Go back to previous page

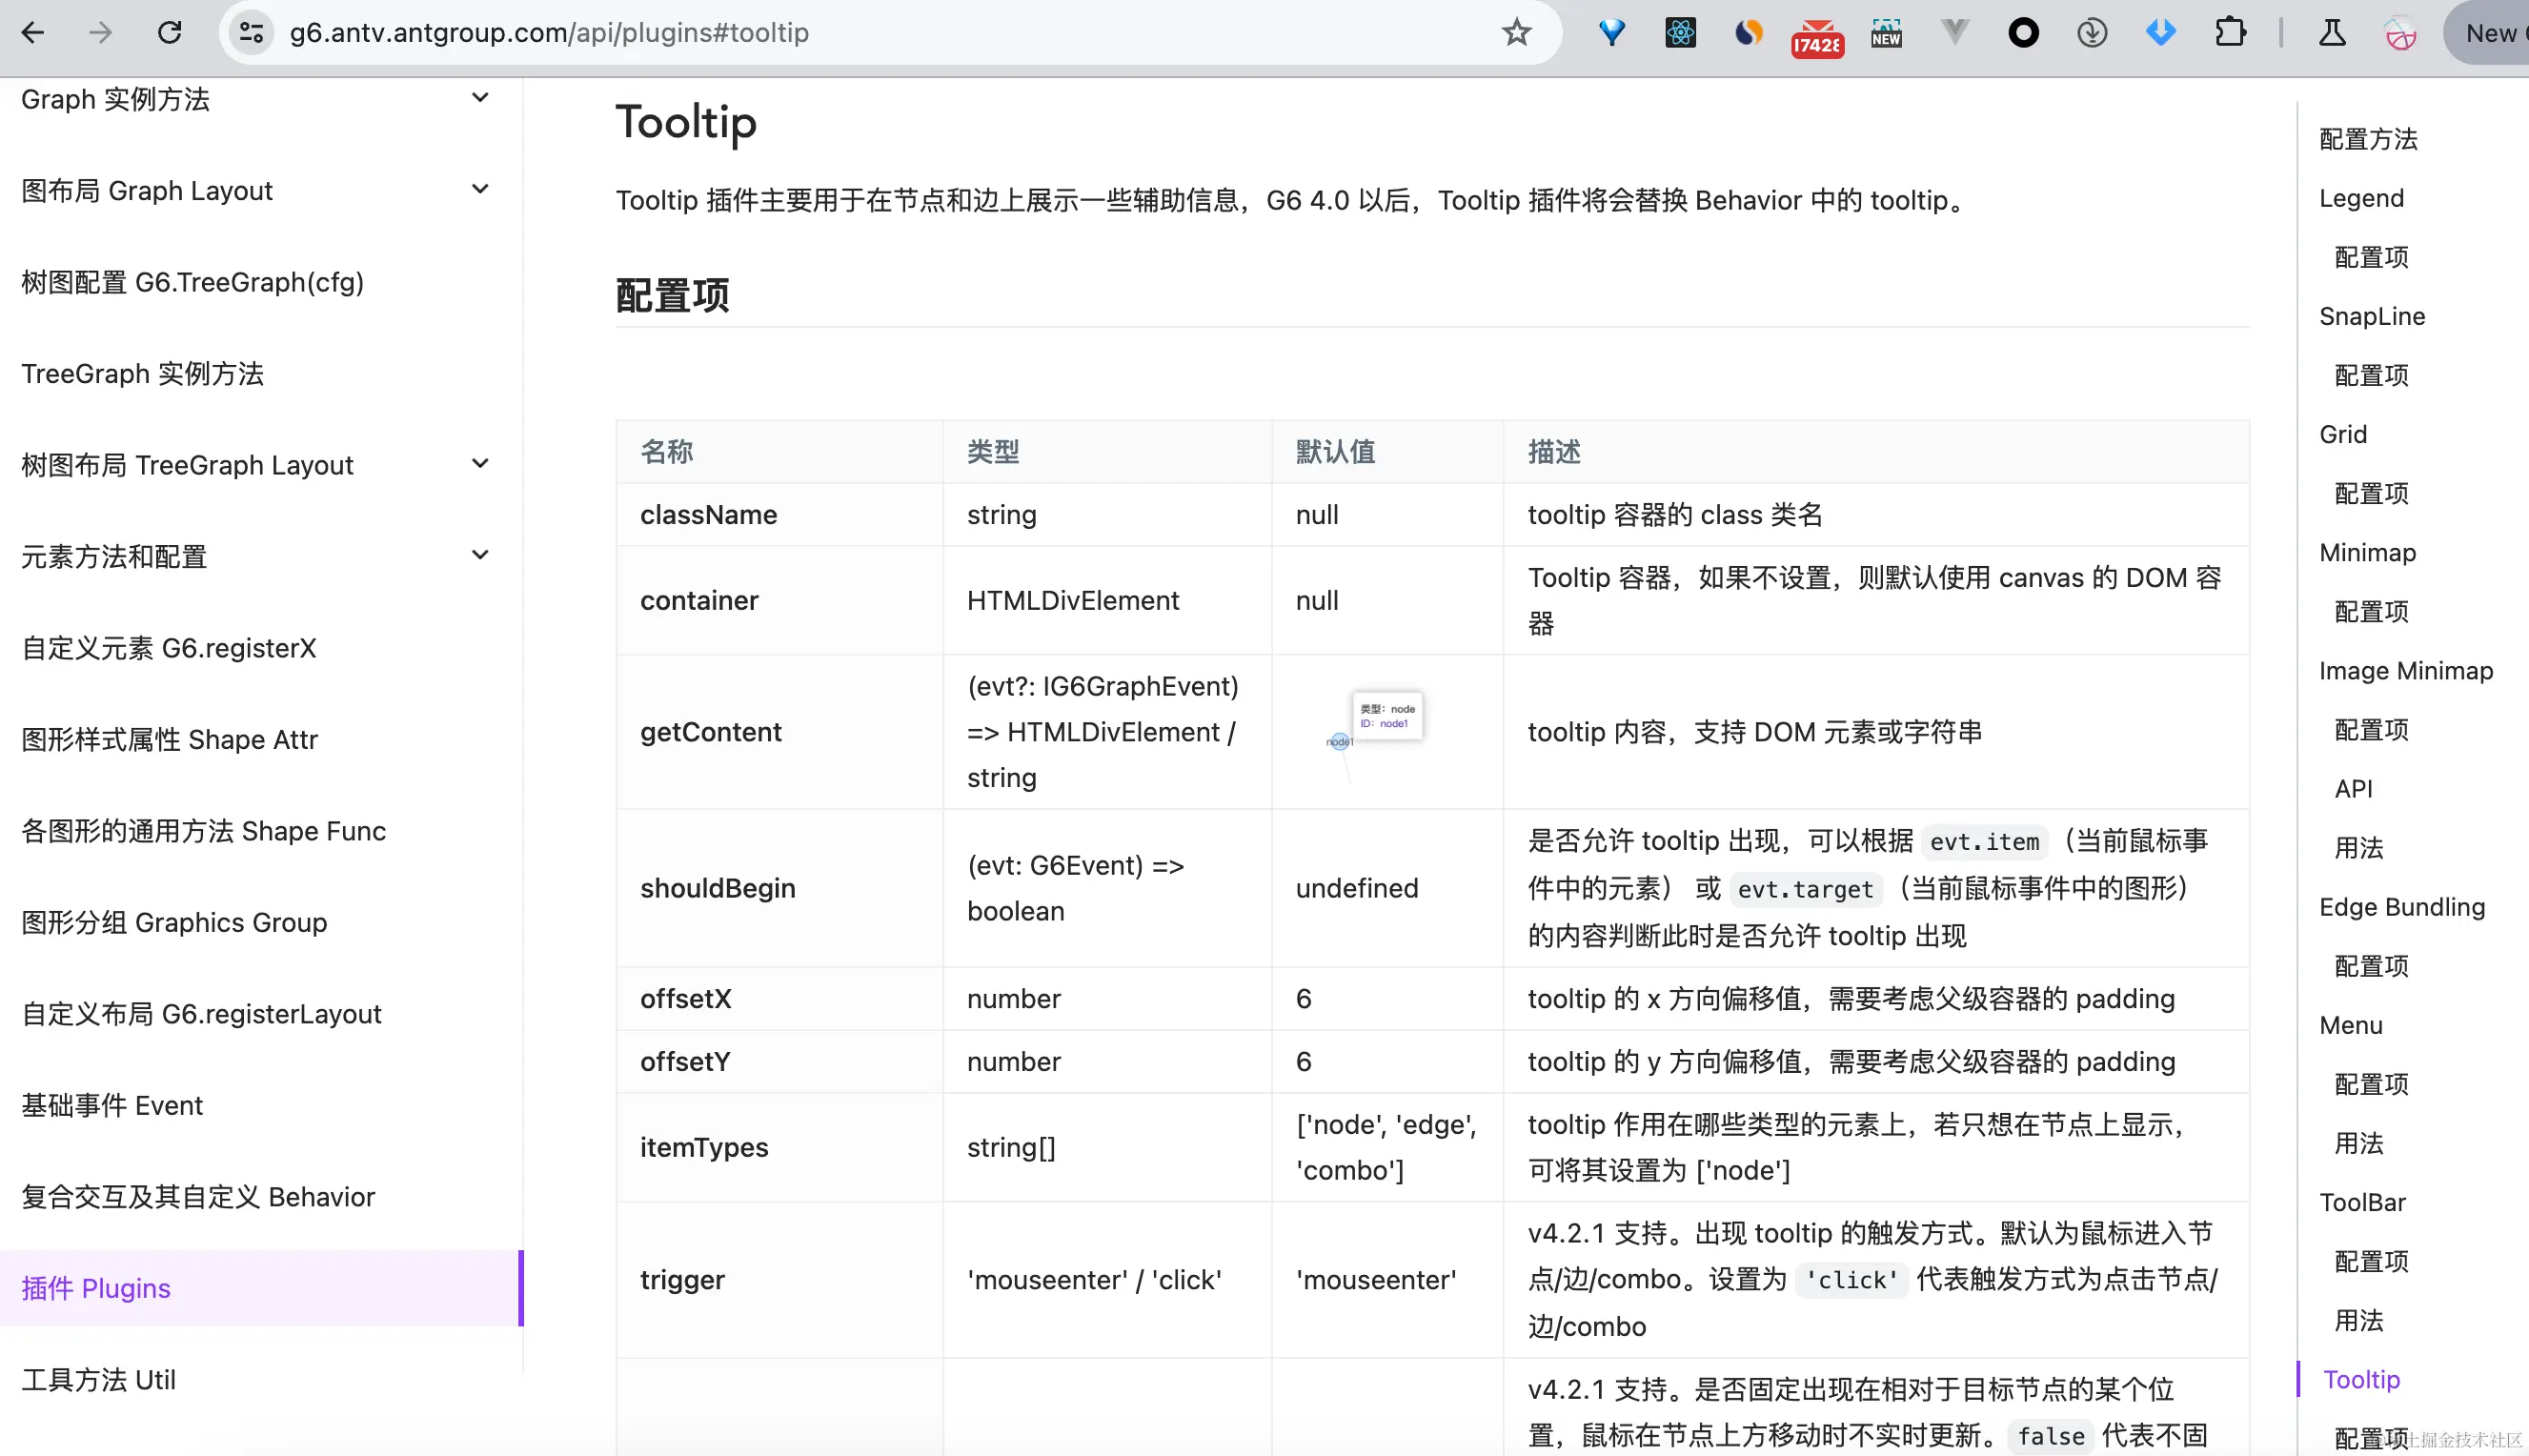[x=33, y=33]
